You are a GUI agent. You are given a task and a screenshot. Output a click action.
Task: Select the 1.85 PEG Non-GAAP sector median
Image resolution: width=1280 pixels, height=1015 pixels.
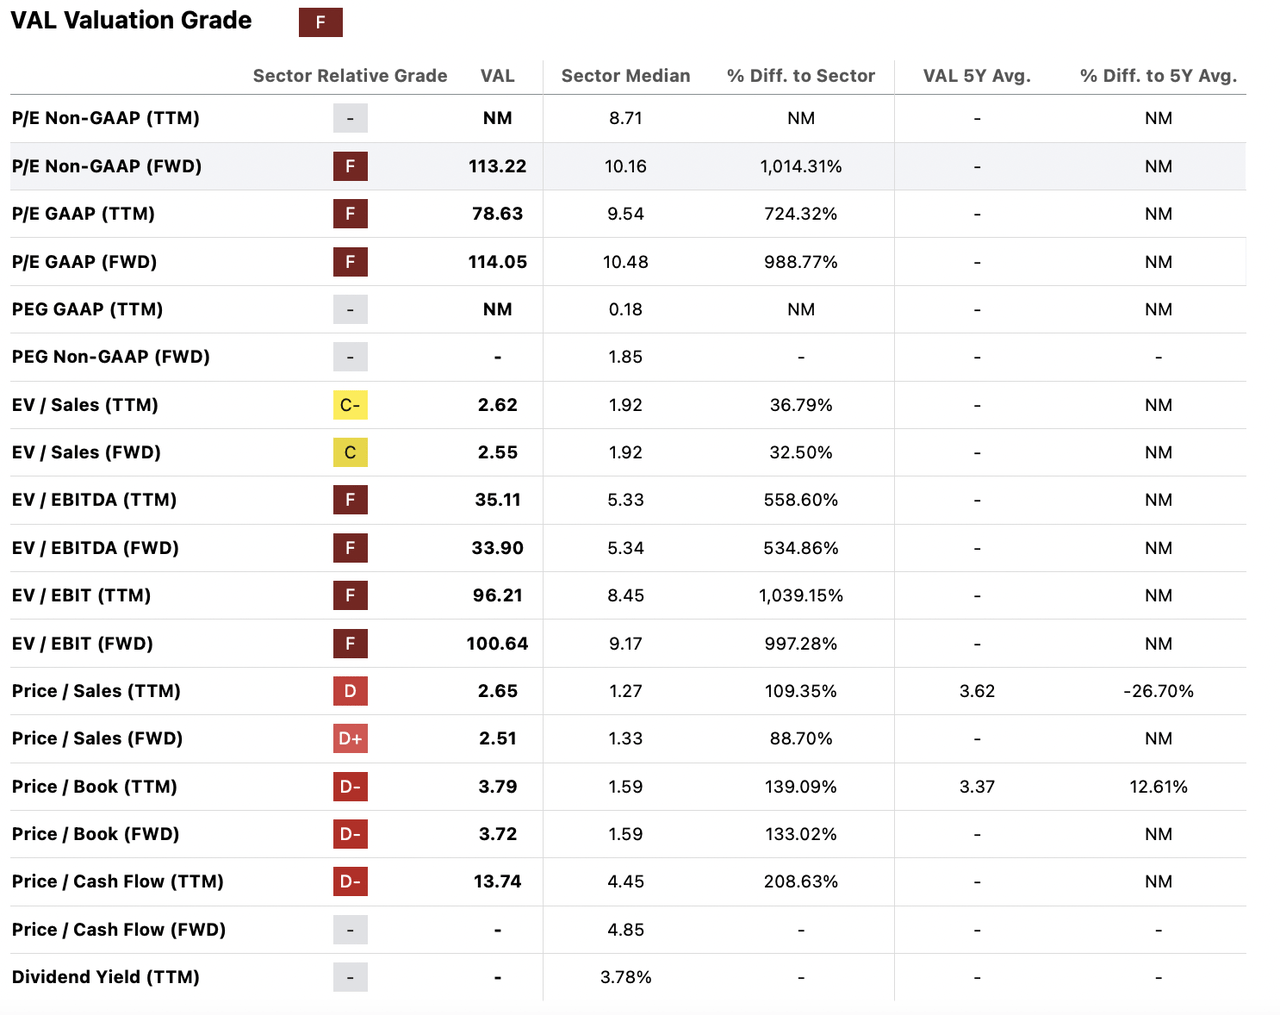tap(626, 357)
